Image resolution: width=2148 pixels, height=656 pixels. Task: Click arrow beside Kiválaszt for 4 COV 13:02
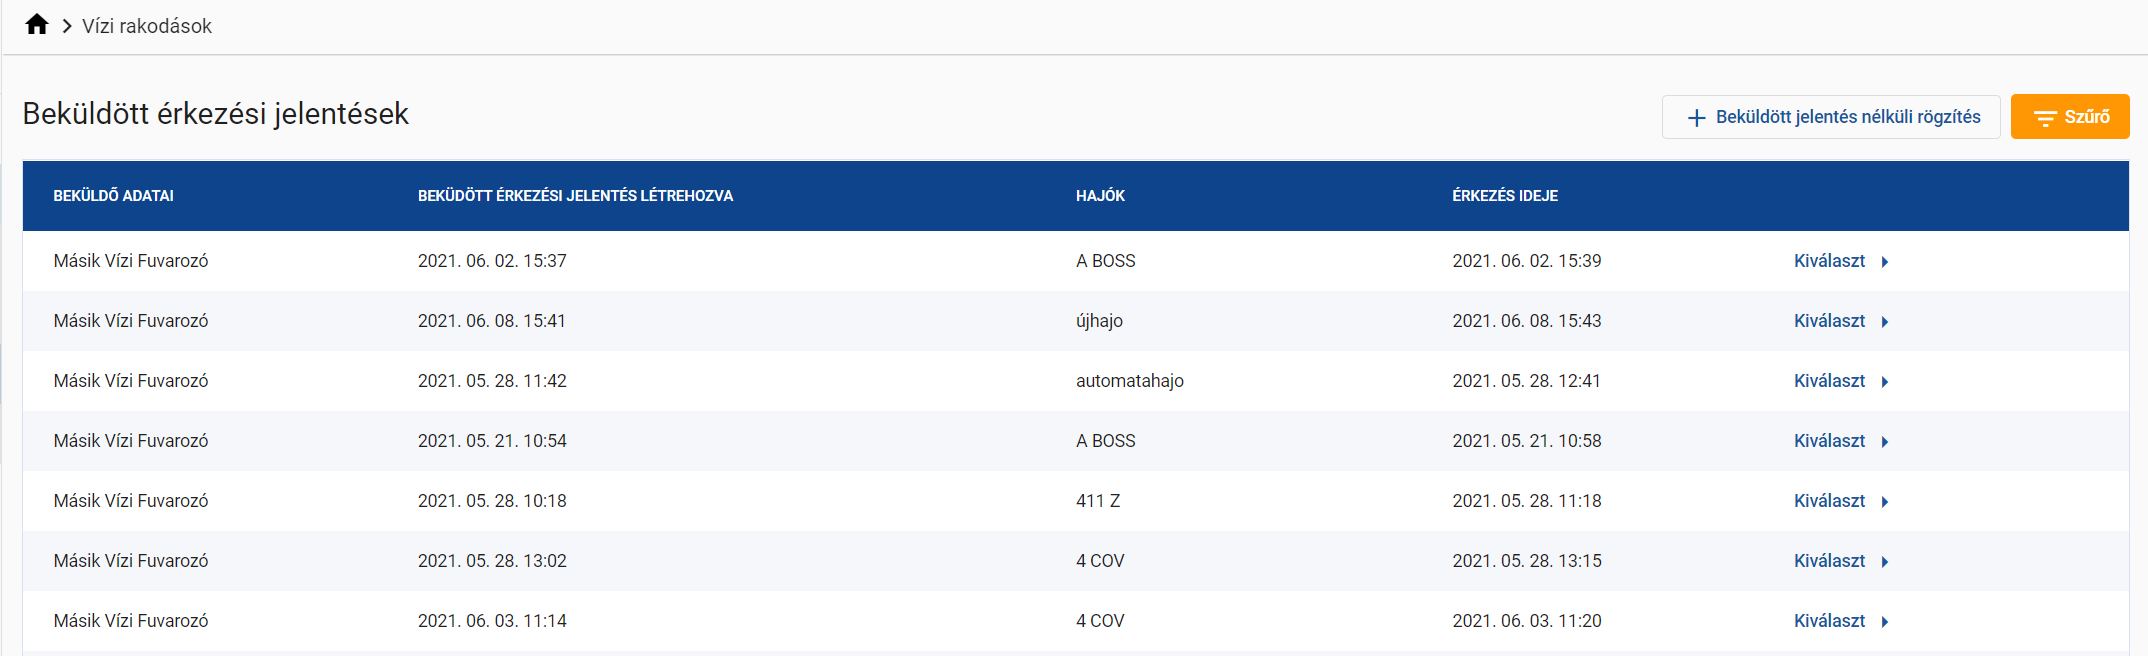tap(1885, 562)
